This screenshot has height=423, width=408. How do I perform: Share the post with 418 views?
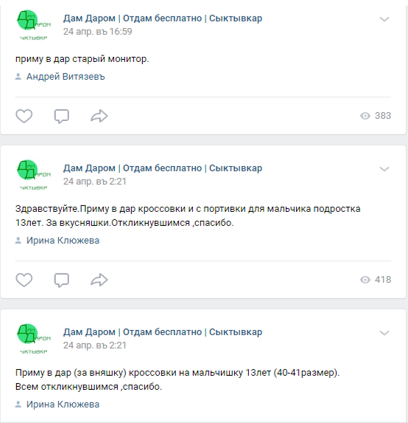coord(99,280)
